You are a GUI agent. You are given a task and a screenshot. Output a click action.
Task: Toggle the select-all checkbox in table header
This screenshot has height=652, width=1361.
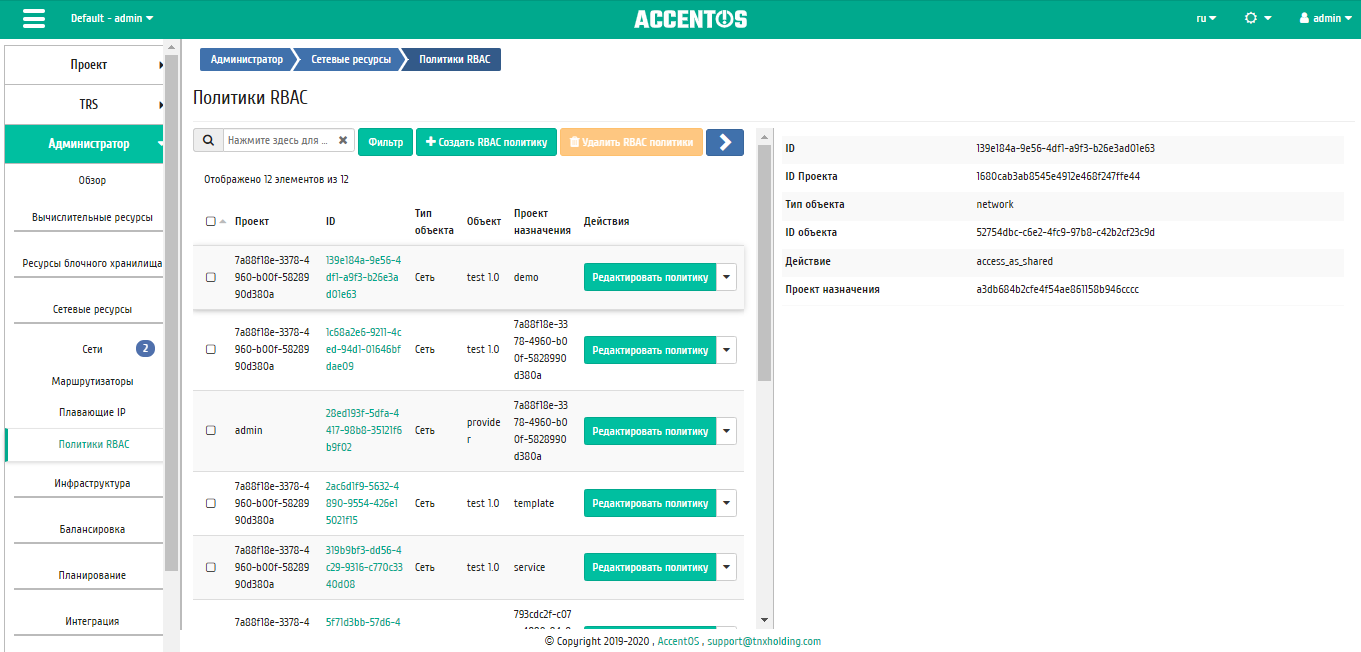click(210, 221)
